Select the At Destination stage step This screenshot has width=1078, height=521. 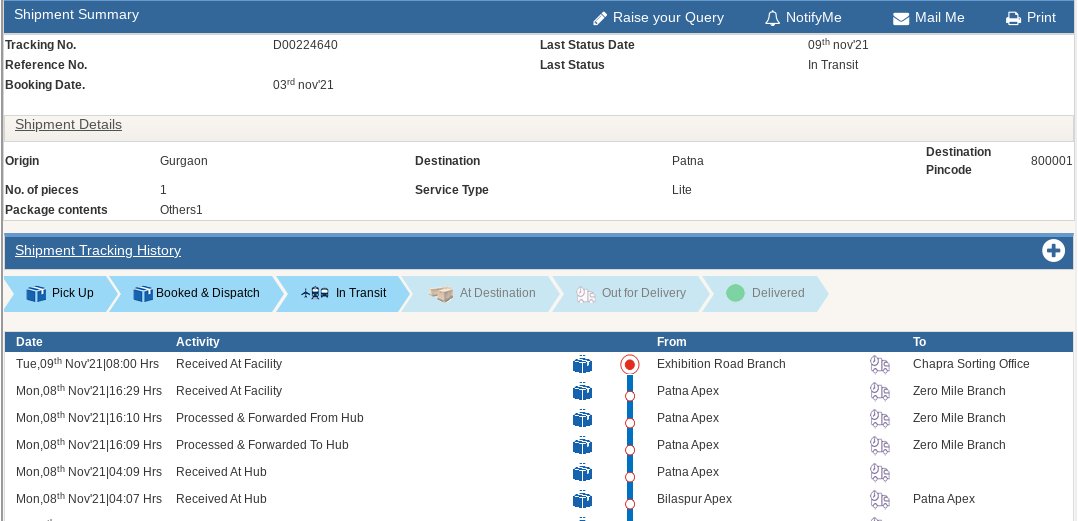481,293
